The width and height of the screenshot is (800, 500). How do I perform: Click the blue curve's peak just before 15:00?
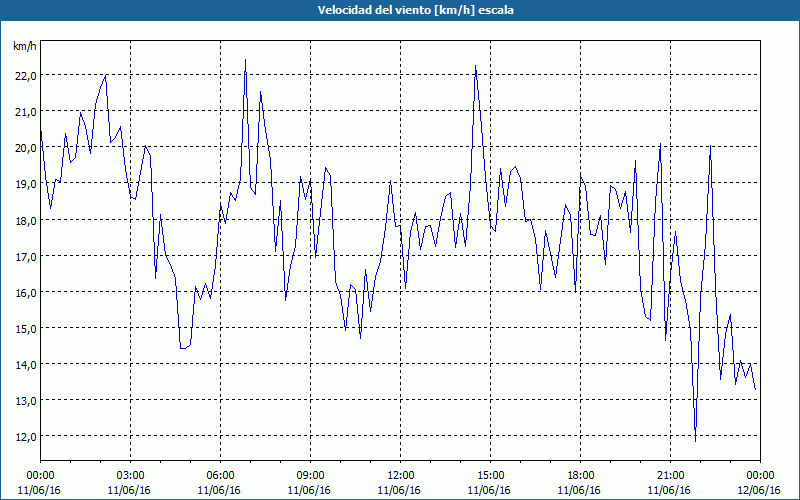[476, 66]
